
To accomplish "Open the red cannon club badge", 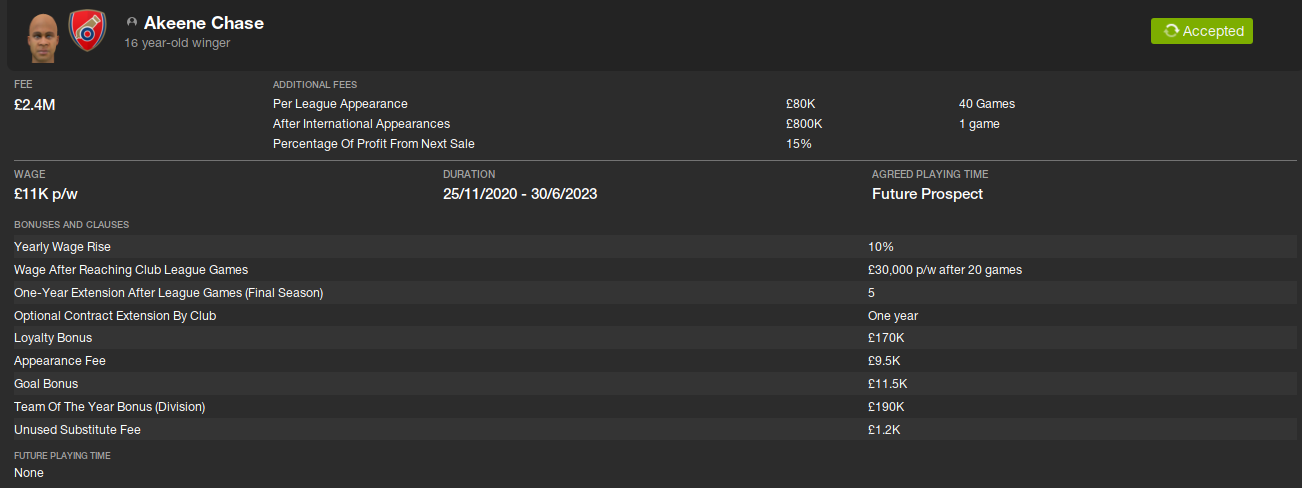I will click(x=87, y=32).
